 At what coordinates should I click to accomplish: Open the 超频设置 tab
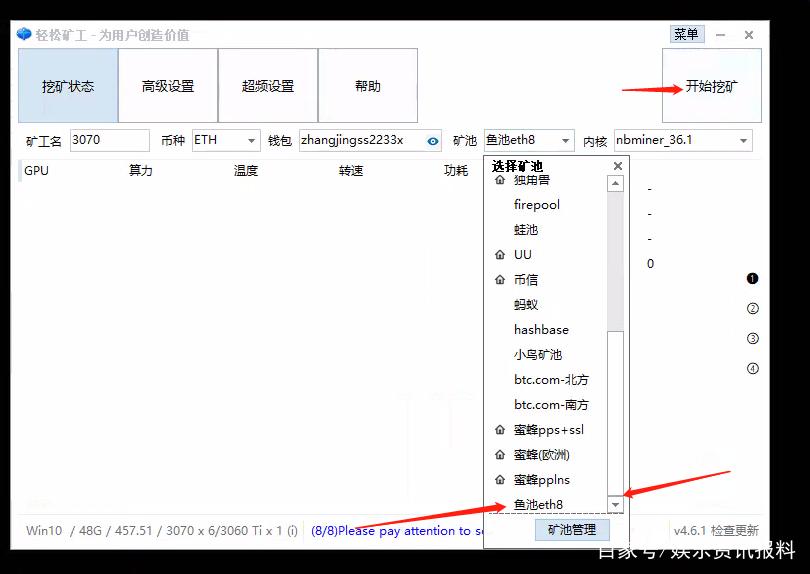click(268, 86)
